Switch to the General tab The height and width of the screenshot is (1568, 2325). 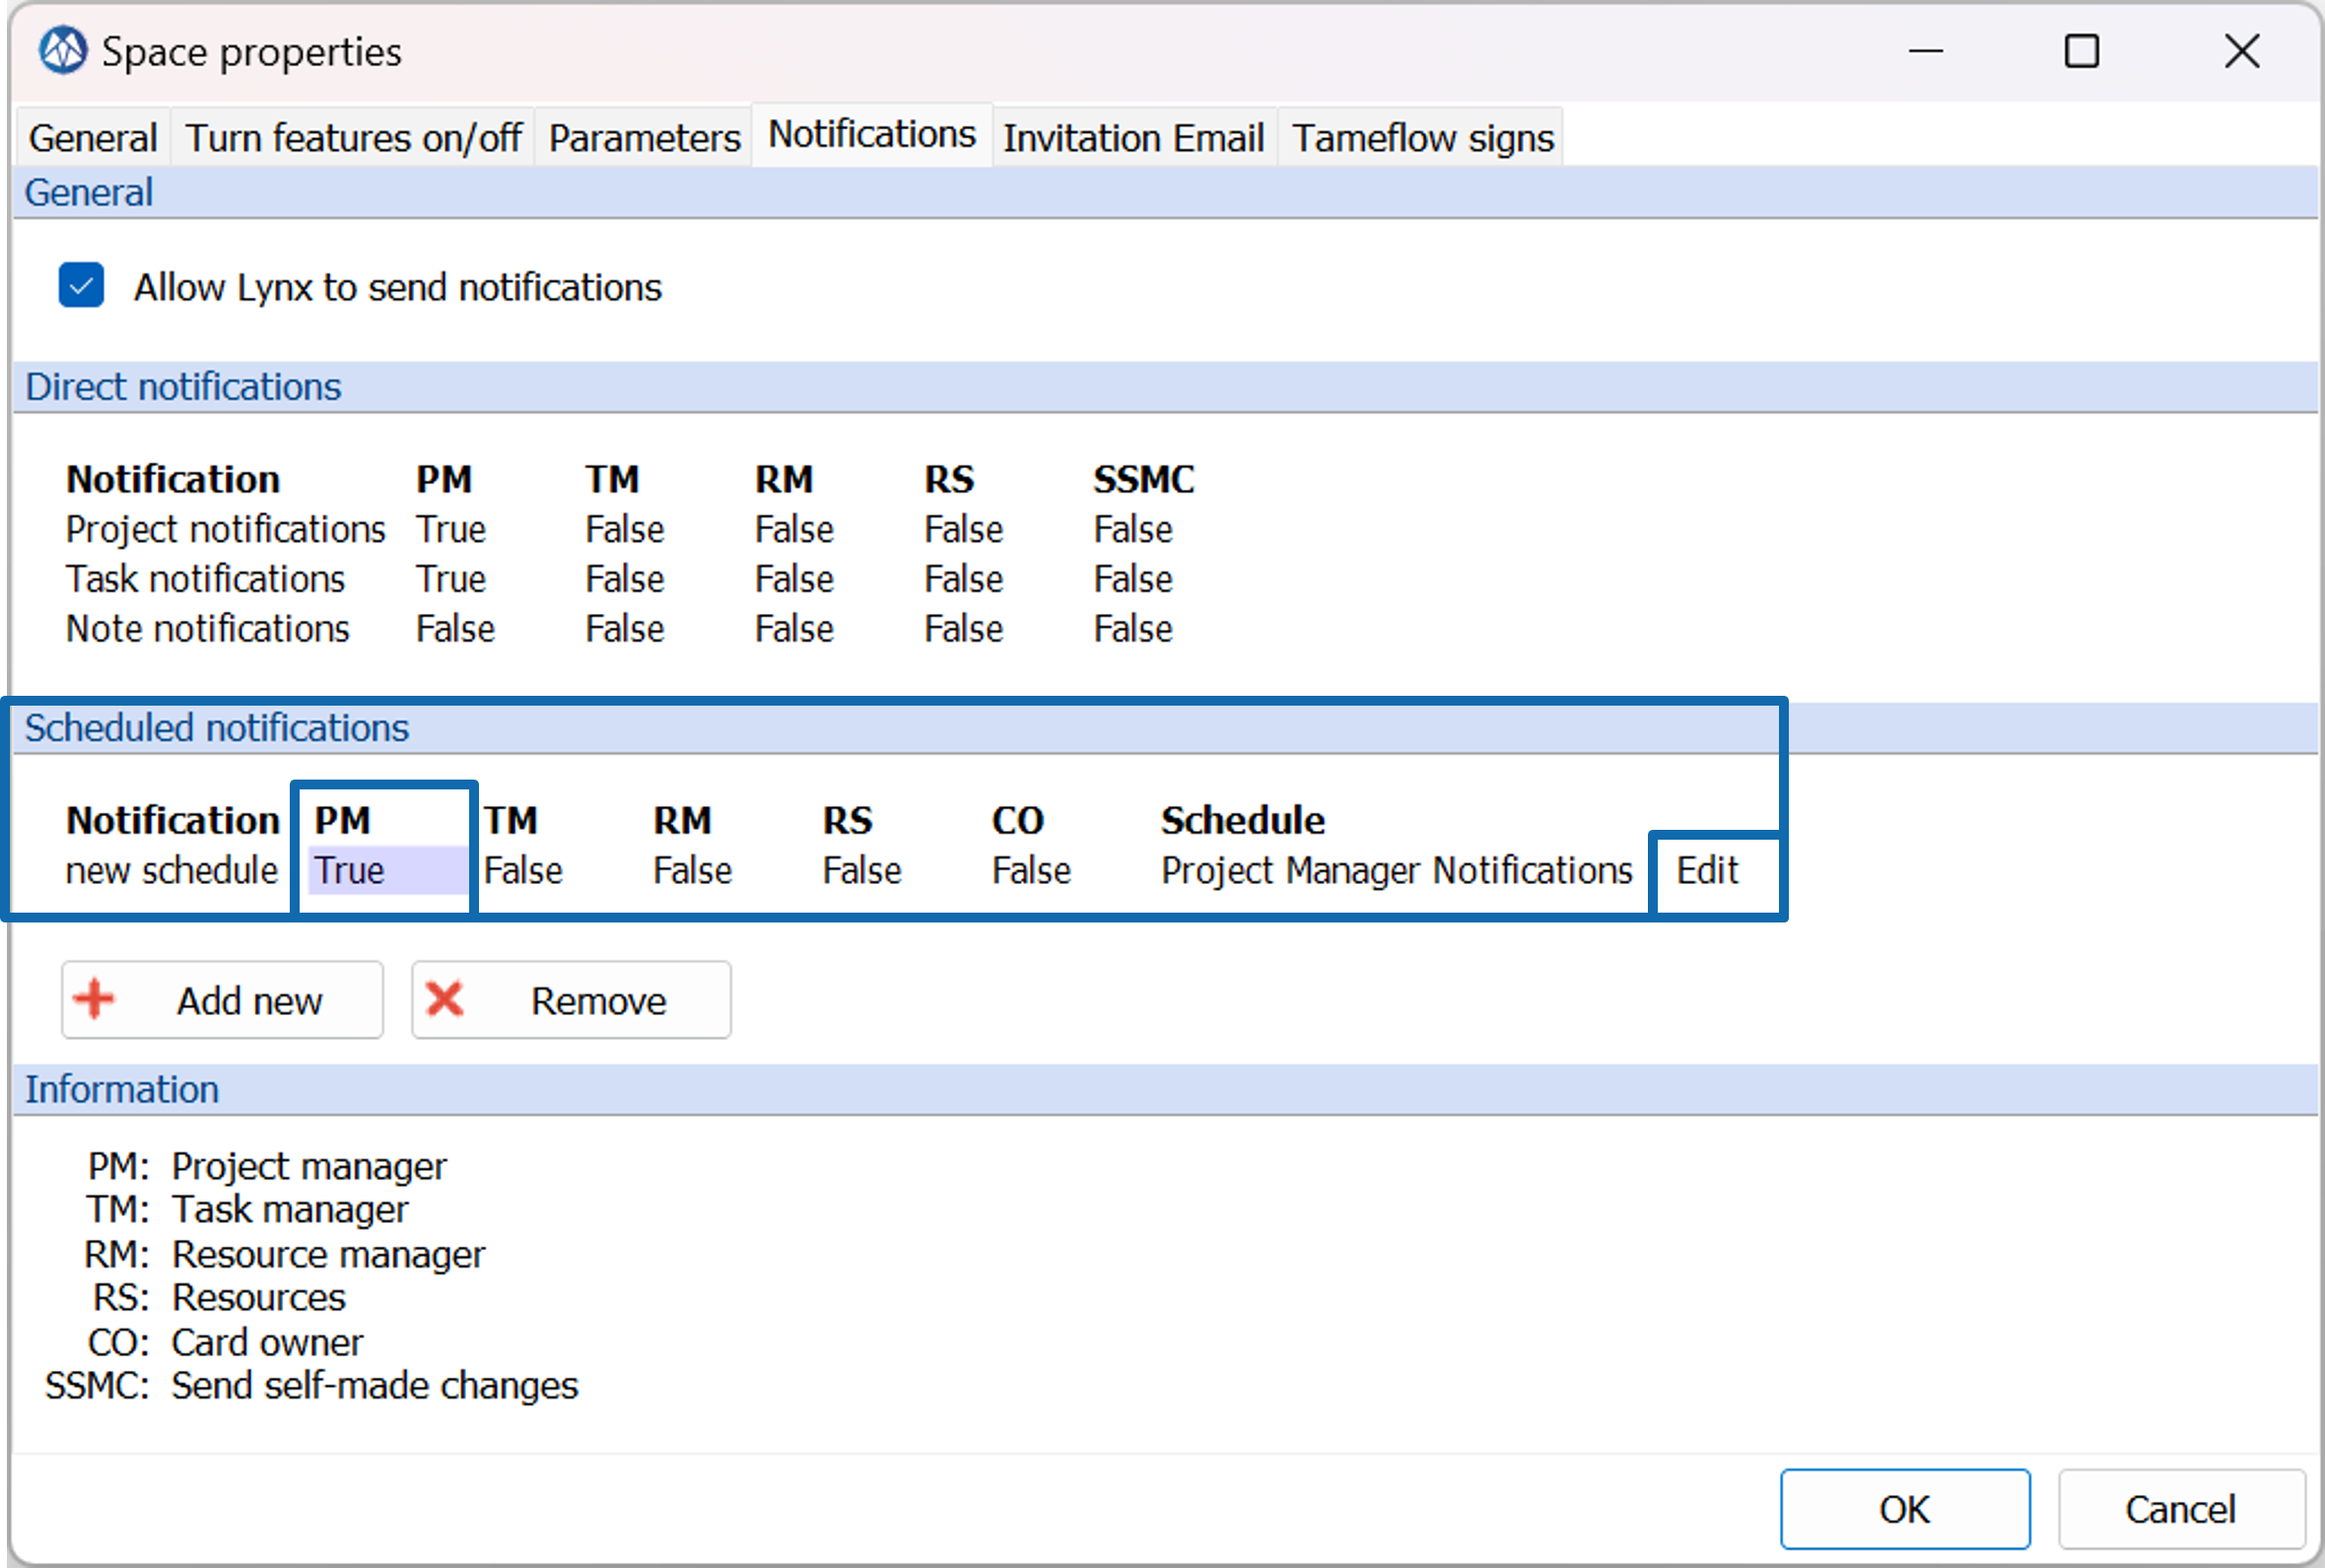coord(93,138)
